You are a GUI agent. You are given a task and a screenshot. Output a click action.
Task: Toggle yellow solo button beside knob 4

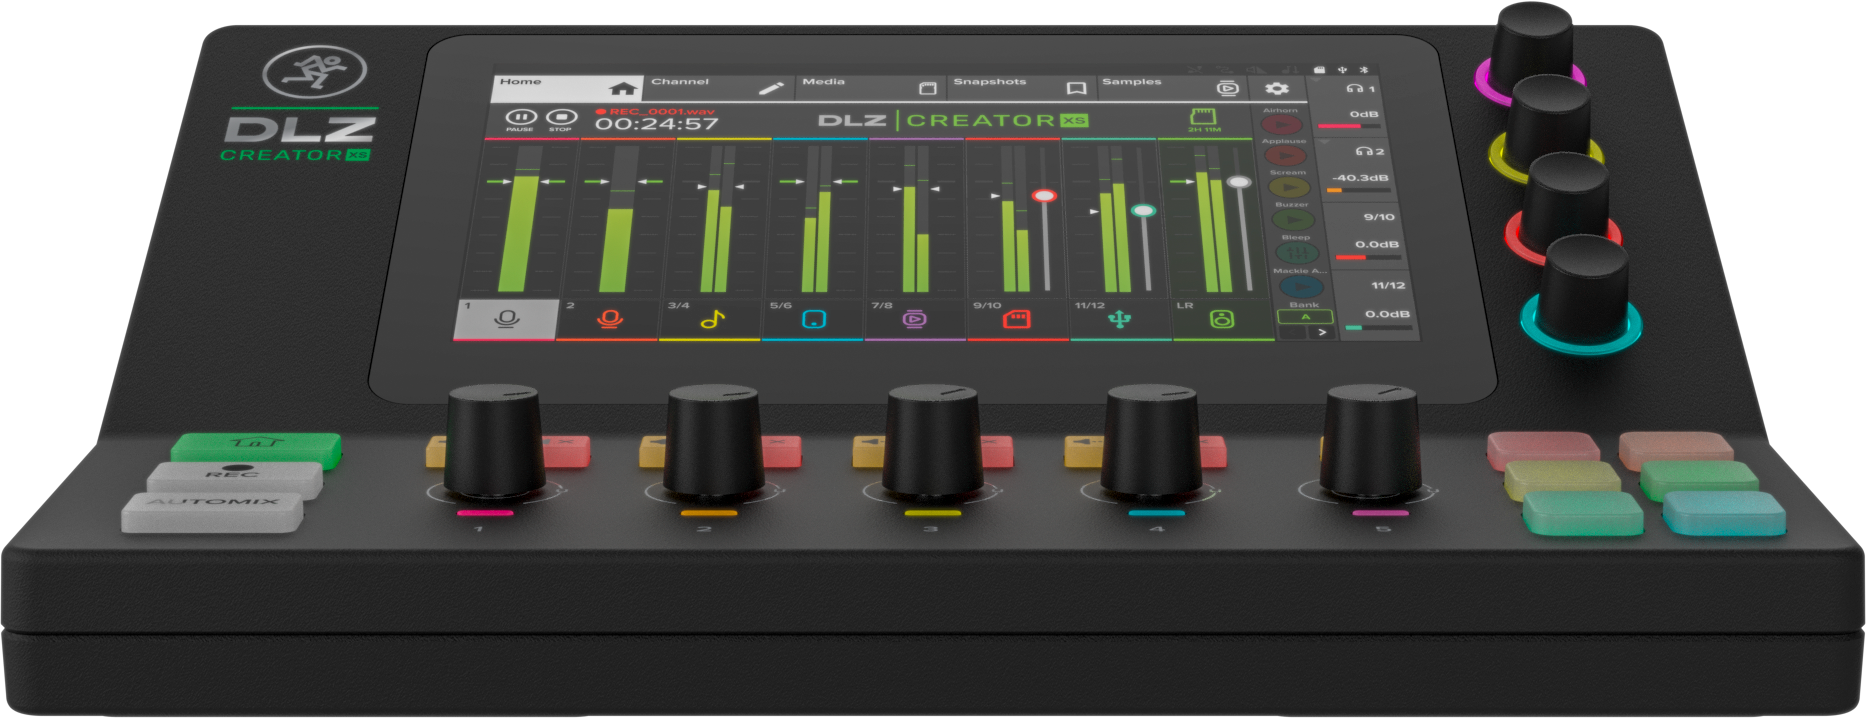[x=1085, y=450]
